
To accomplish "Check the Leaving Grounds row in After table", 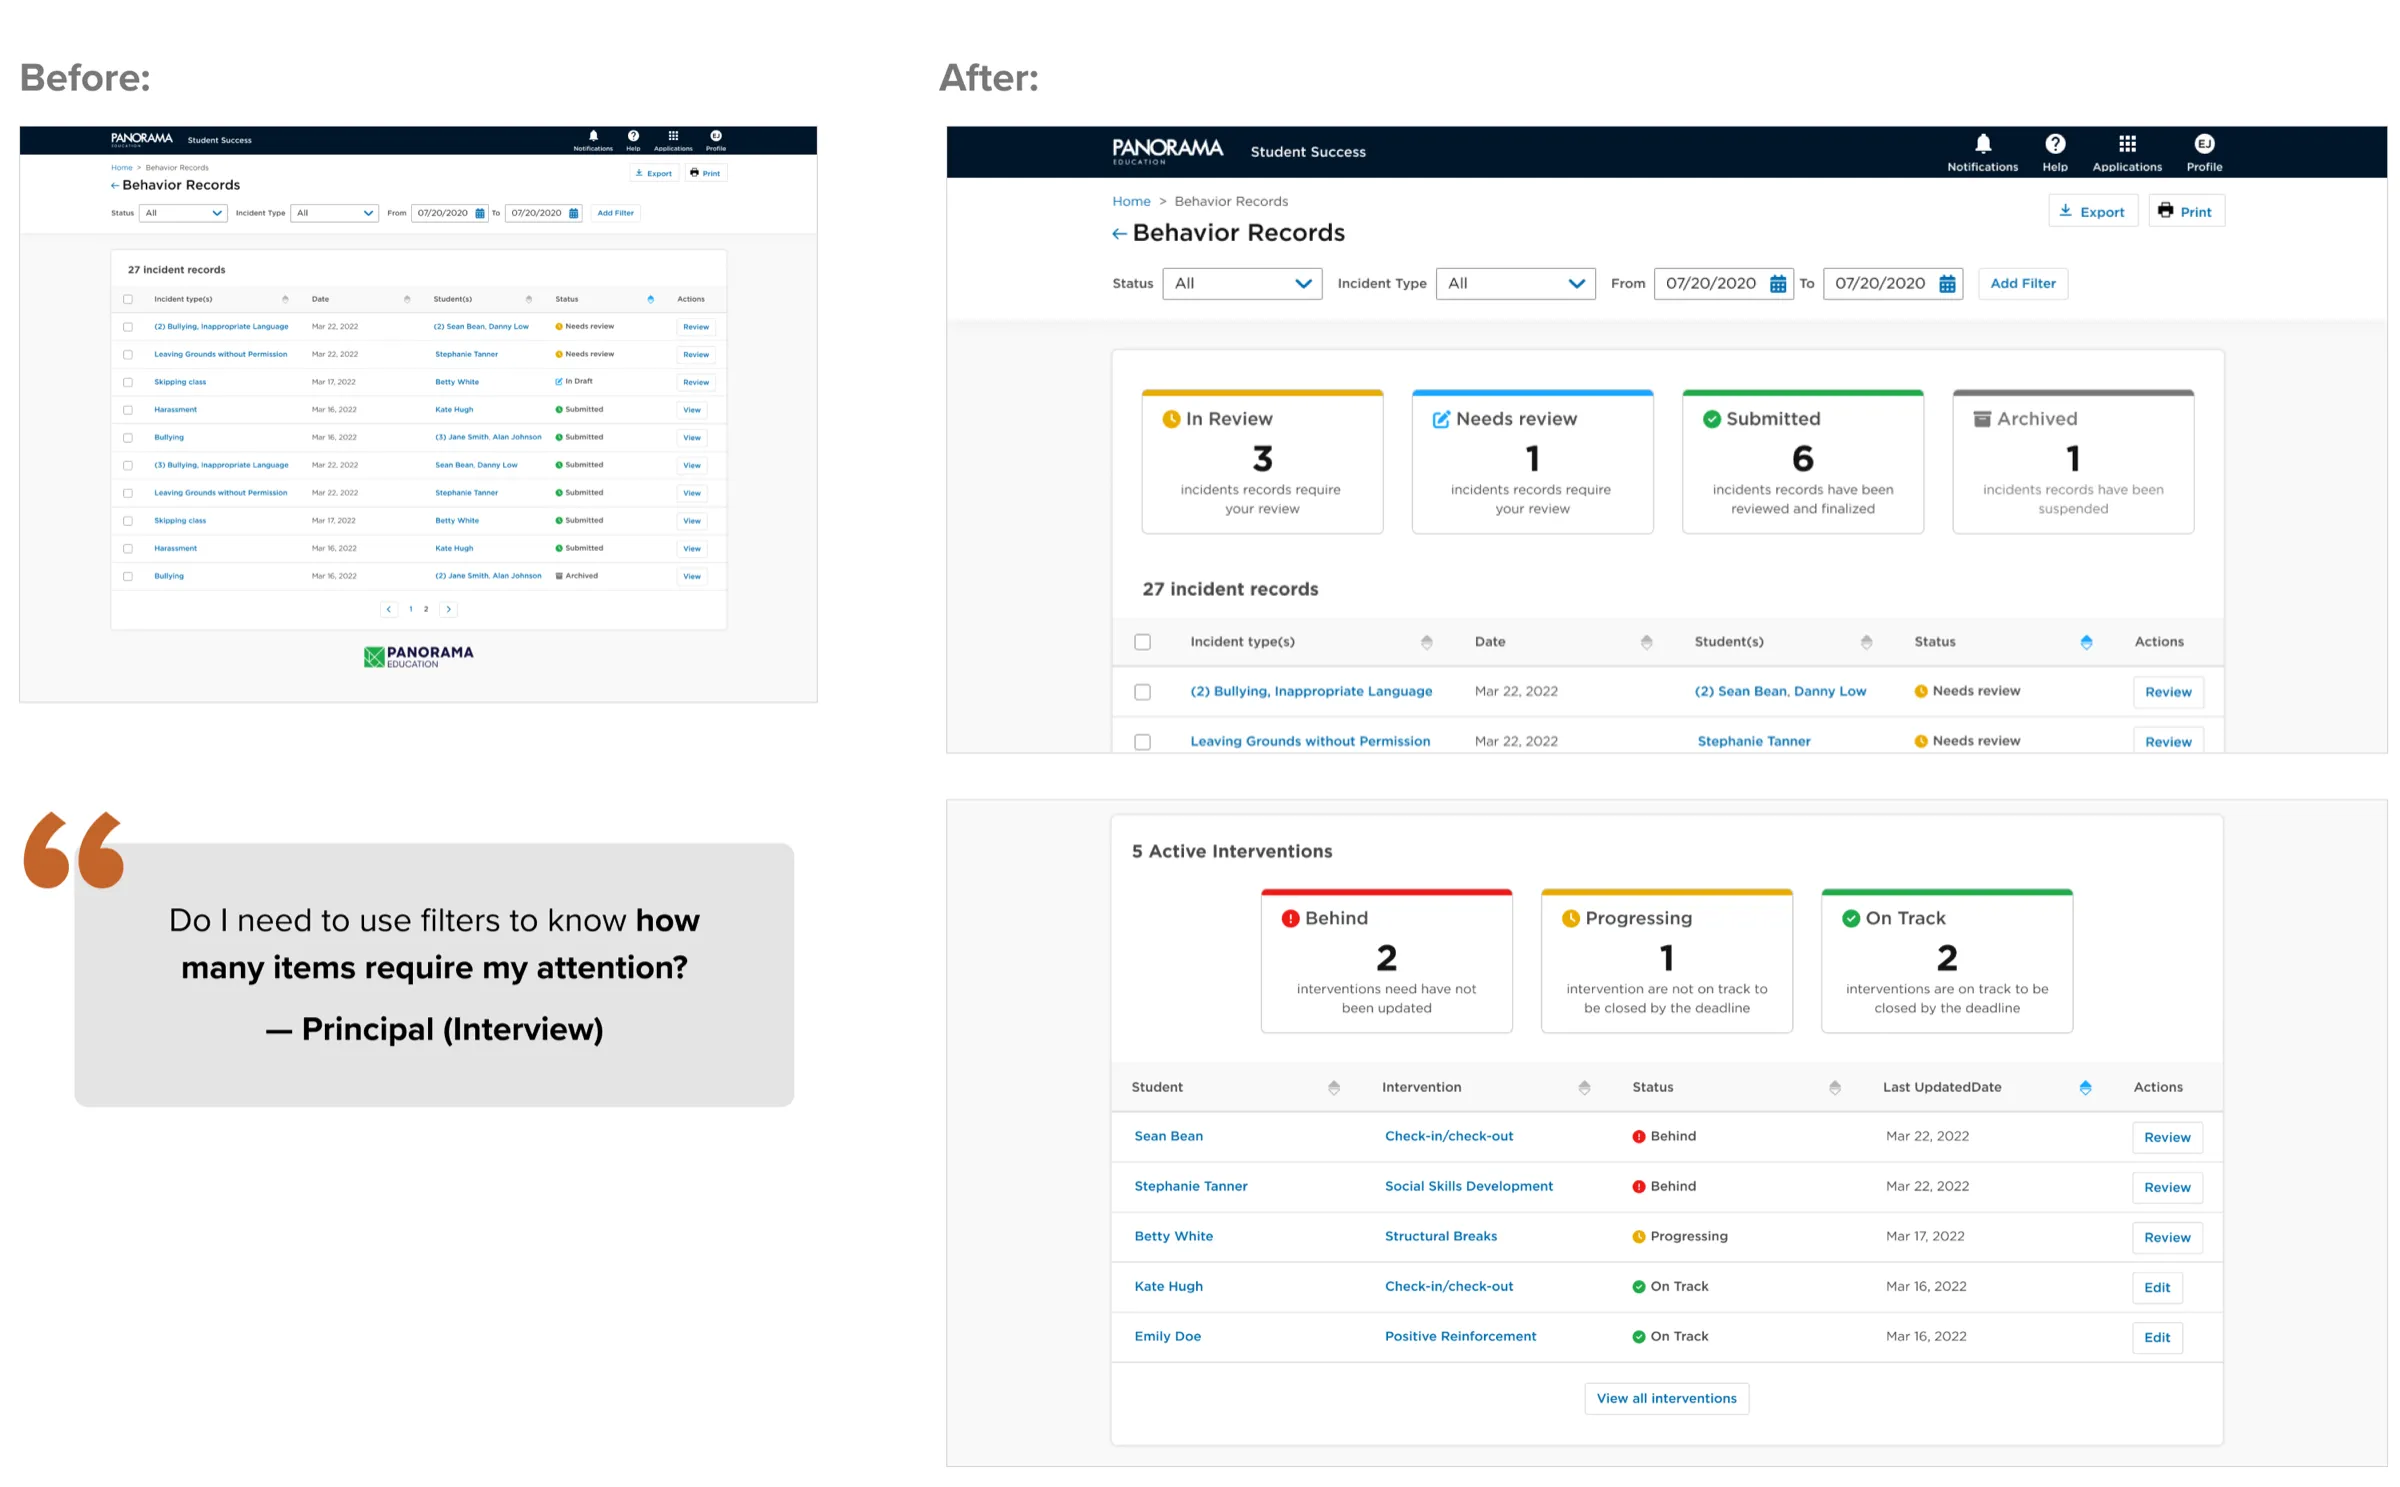I will 1142,743.
